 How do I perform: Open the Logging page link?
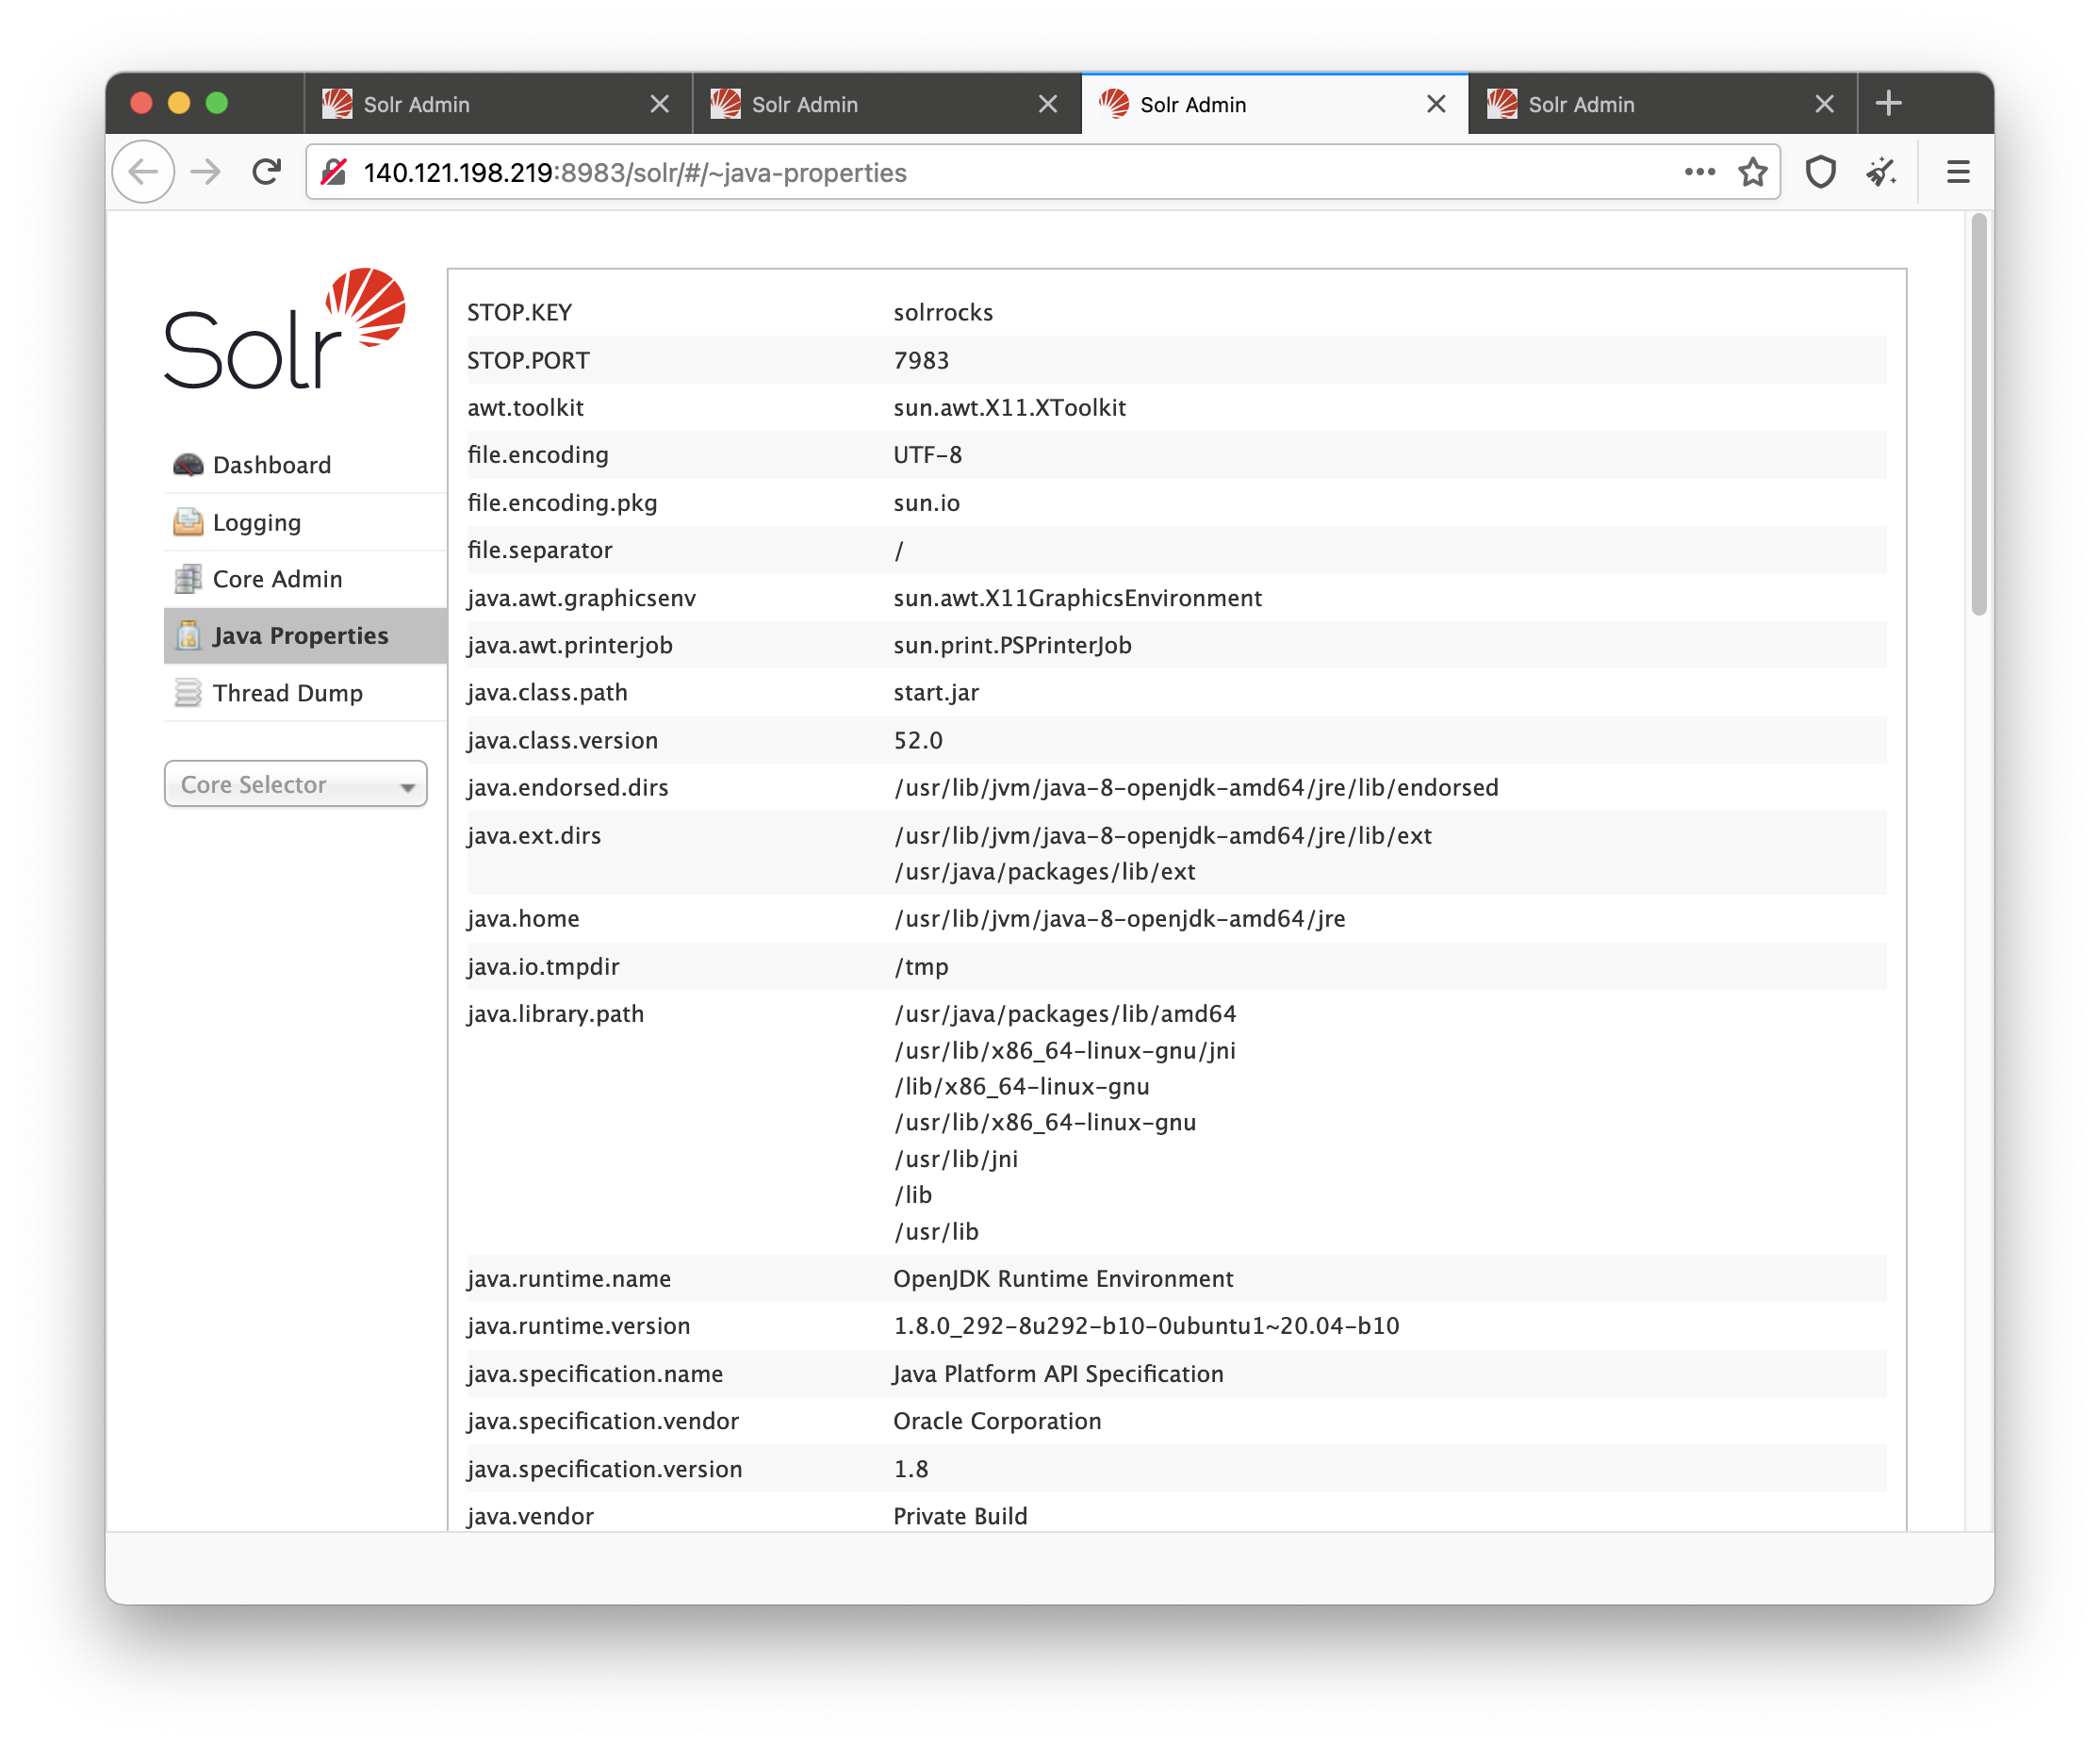tap(257, 522)
